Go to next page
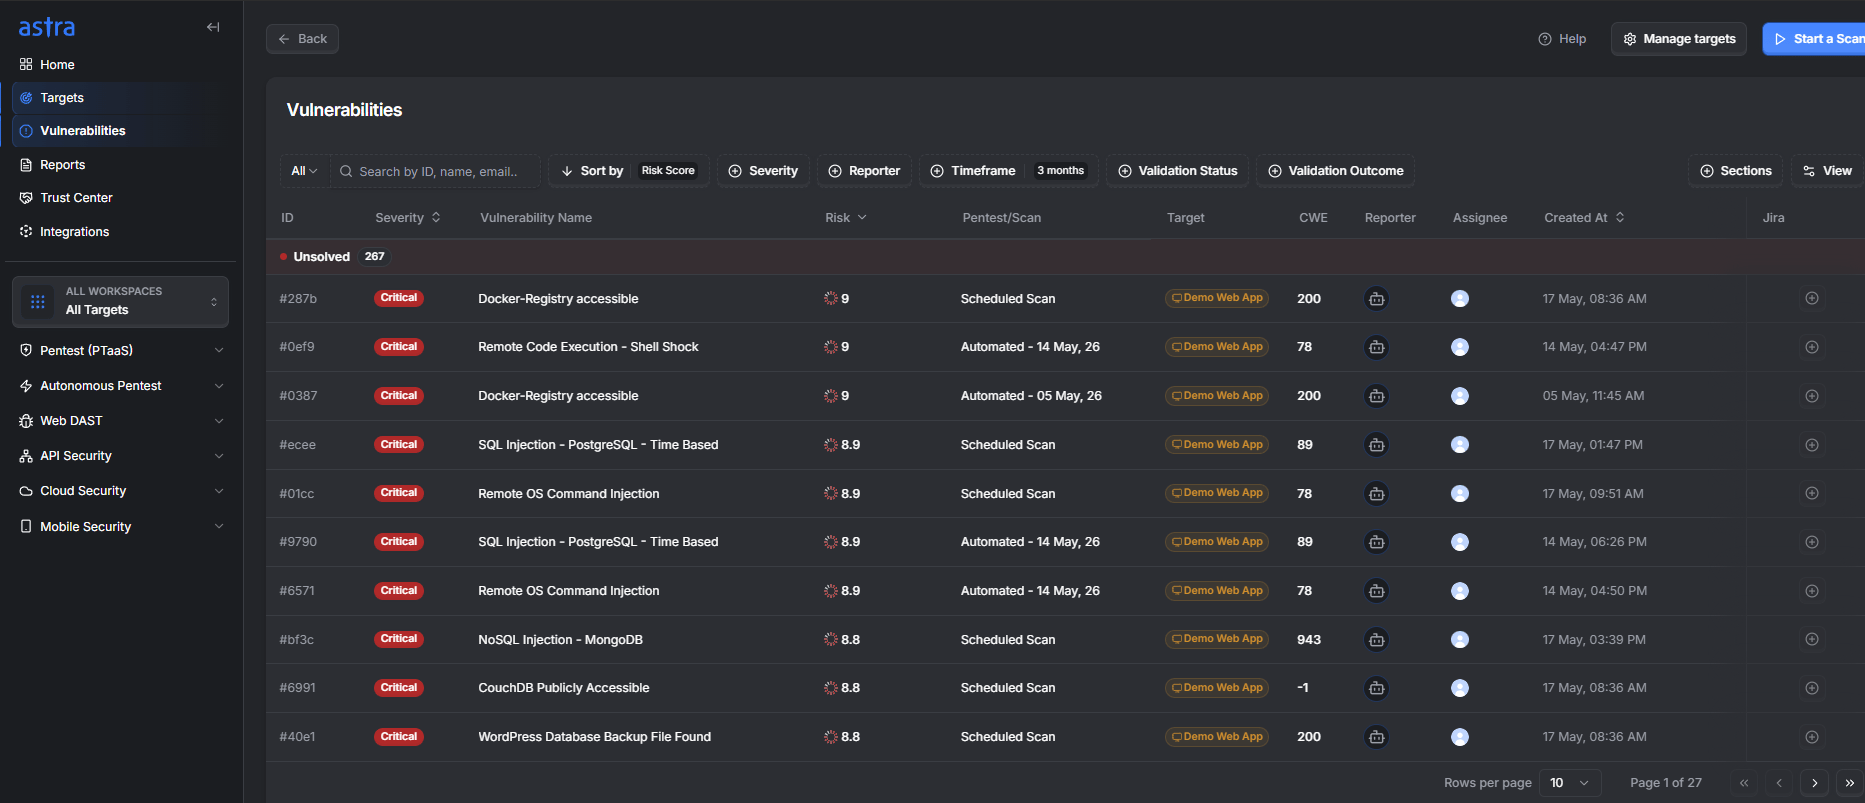The width and height of the screenshot is (1865, 803). [1815, 783]
